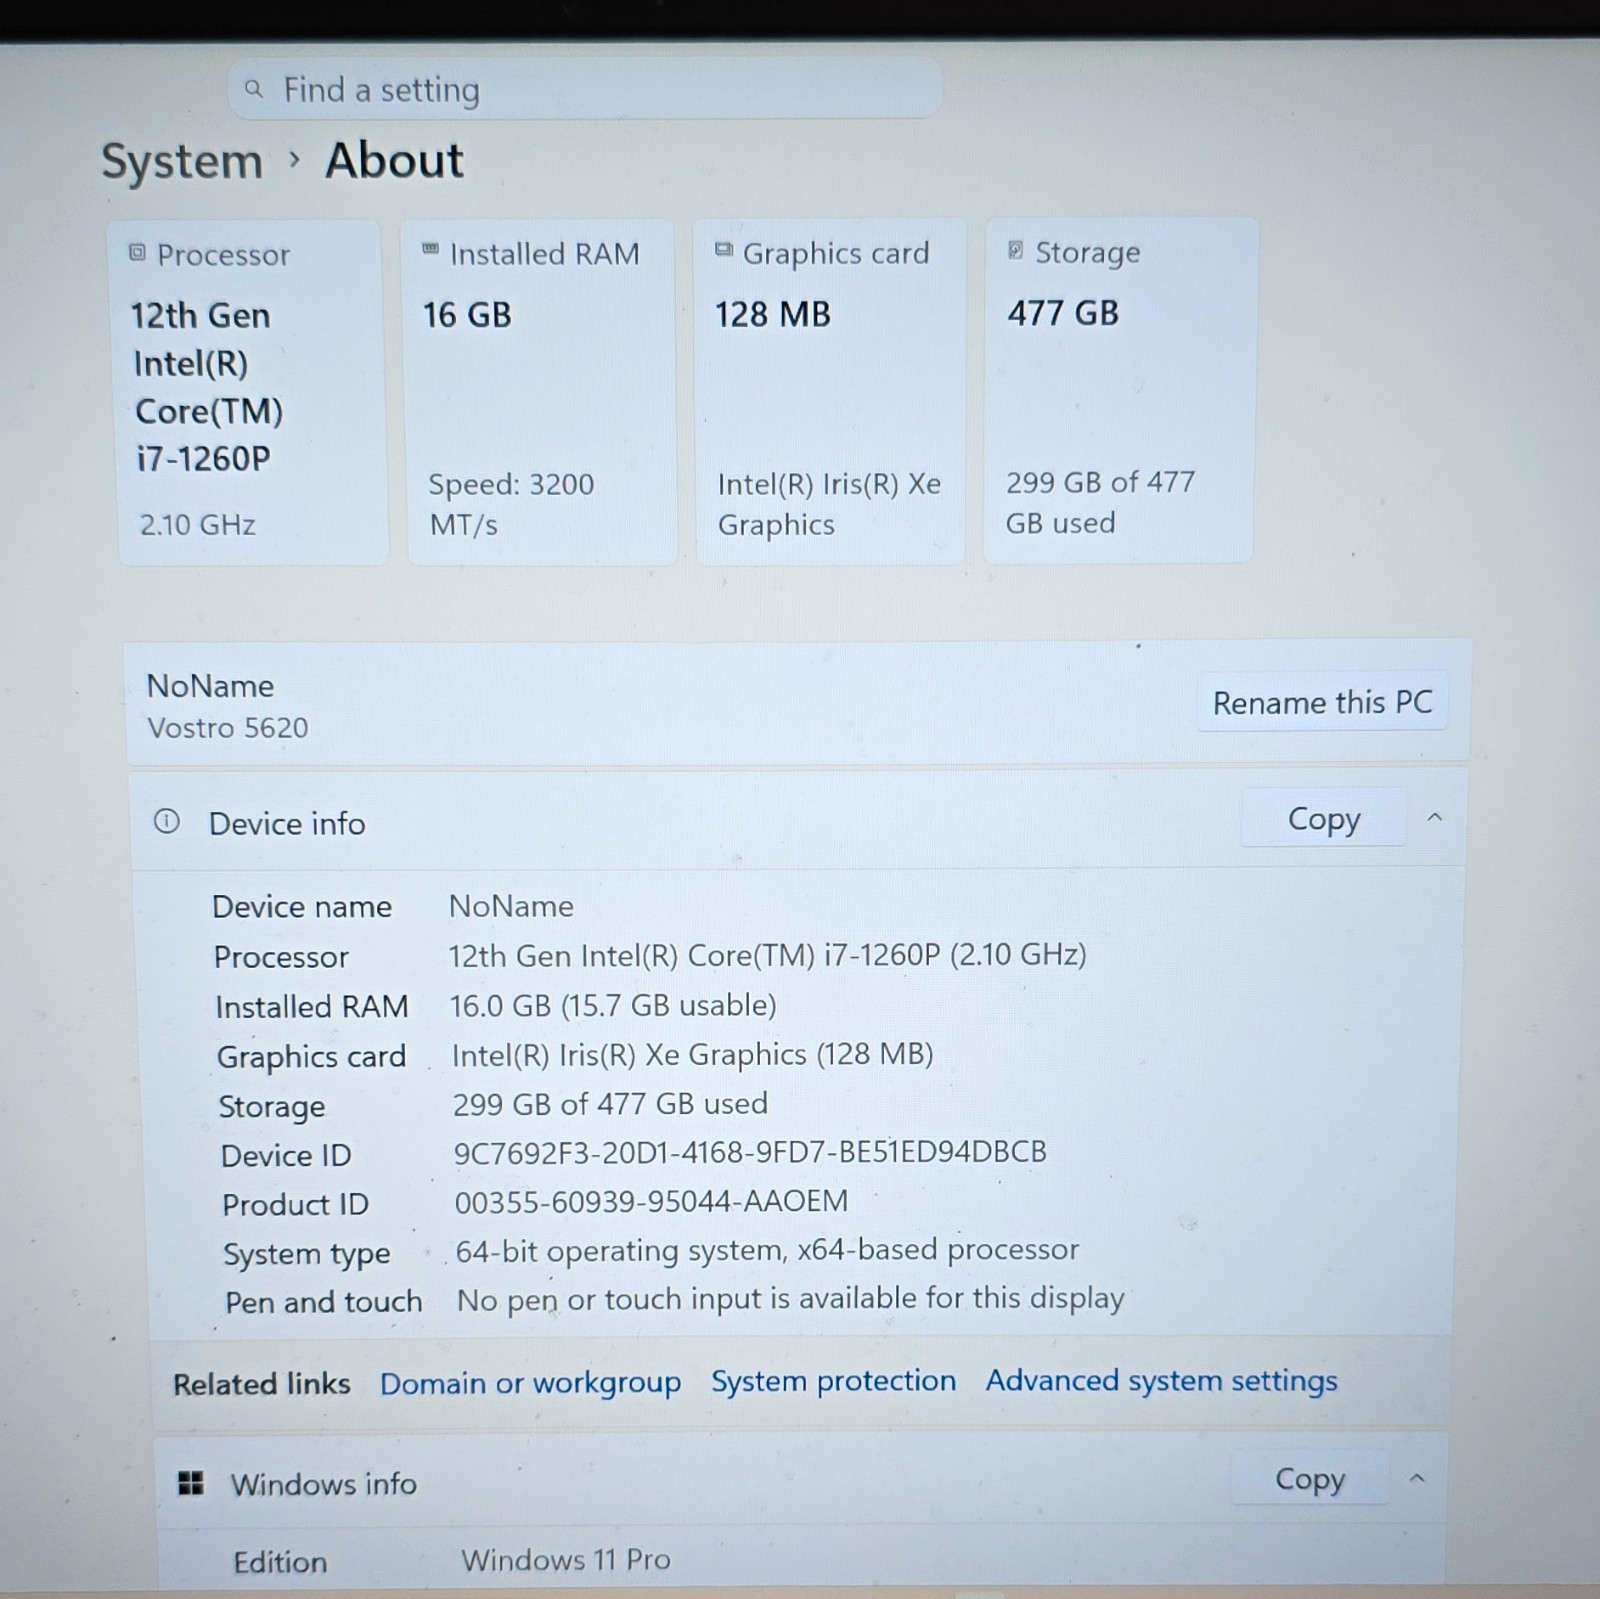Click the Graphics card icon
This screenshot has height=1599, width=1600.
[724, 250]
